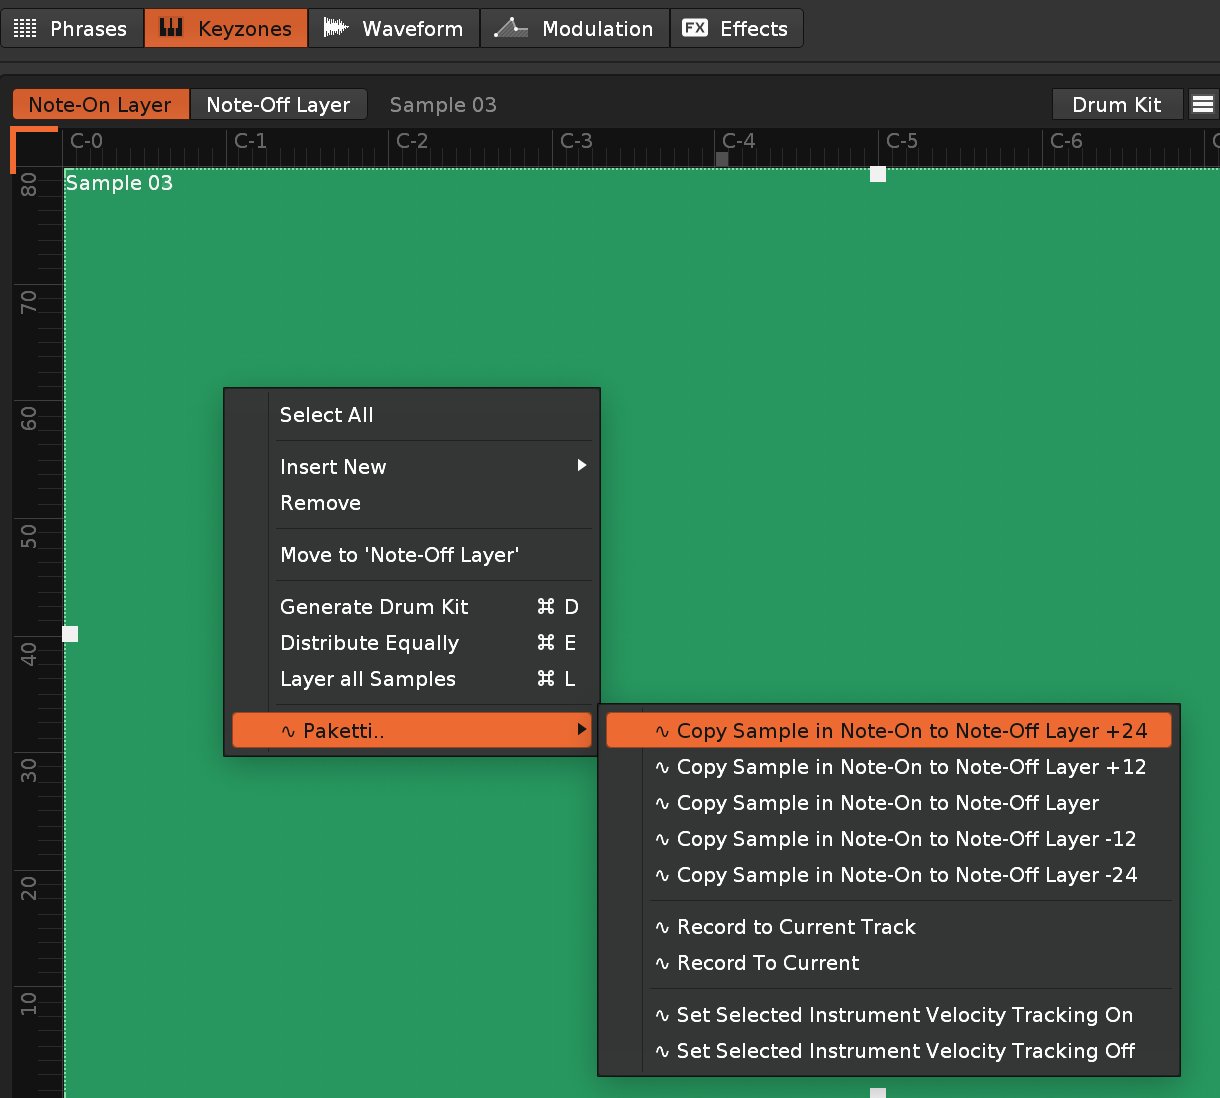This screenshot has width=1220, height=1098.
Task: Click the FX Effects icon
Action: click(695, 28)
